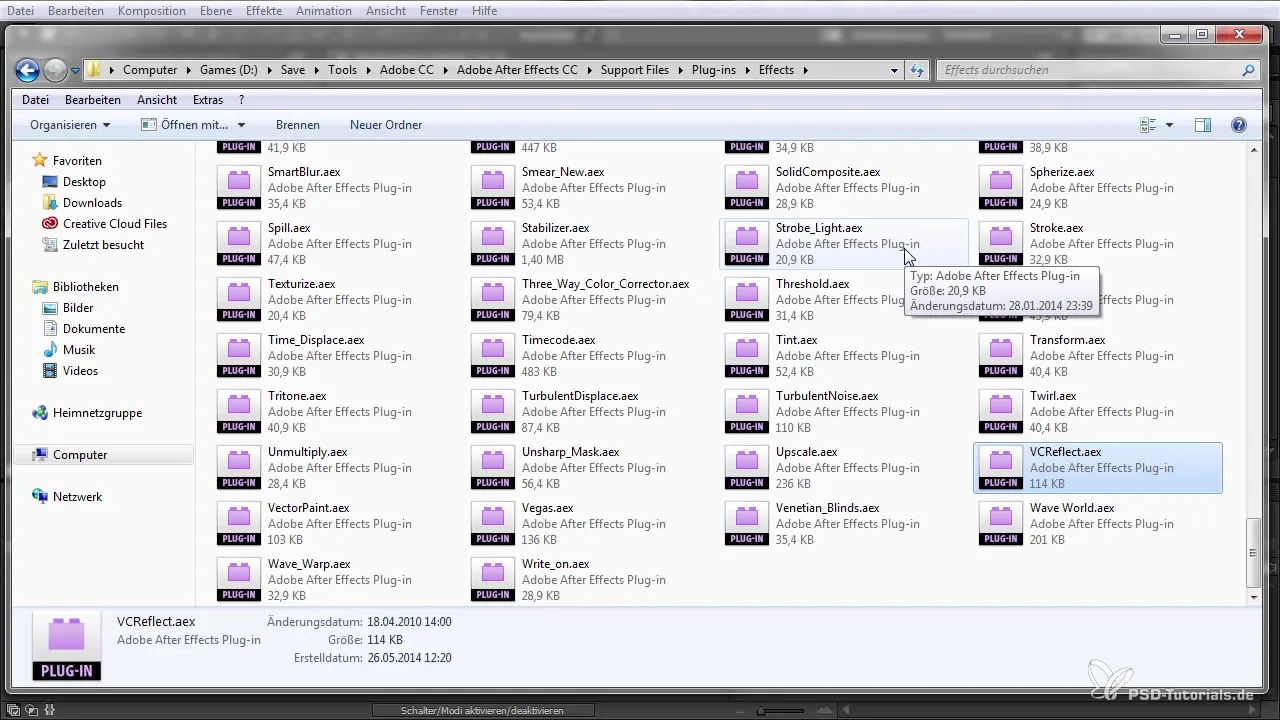Image resolution: width=1280 pixels, height=720 pixels.
Task: Select the Transform.aex plug-in icon
Action: click(x=1000, y=356)
